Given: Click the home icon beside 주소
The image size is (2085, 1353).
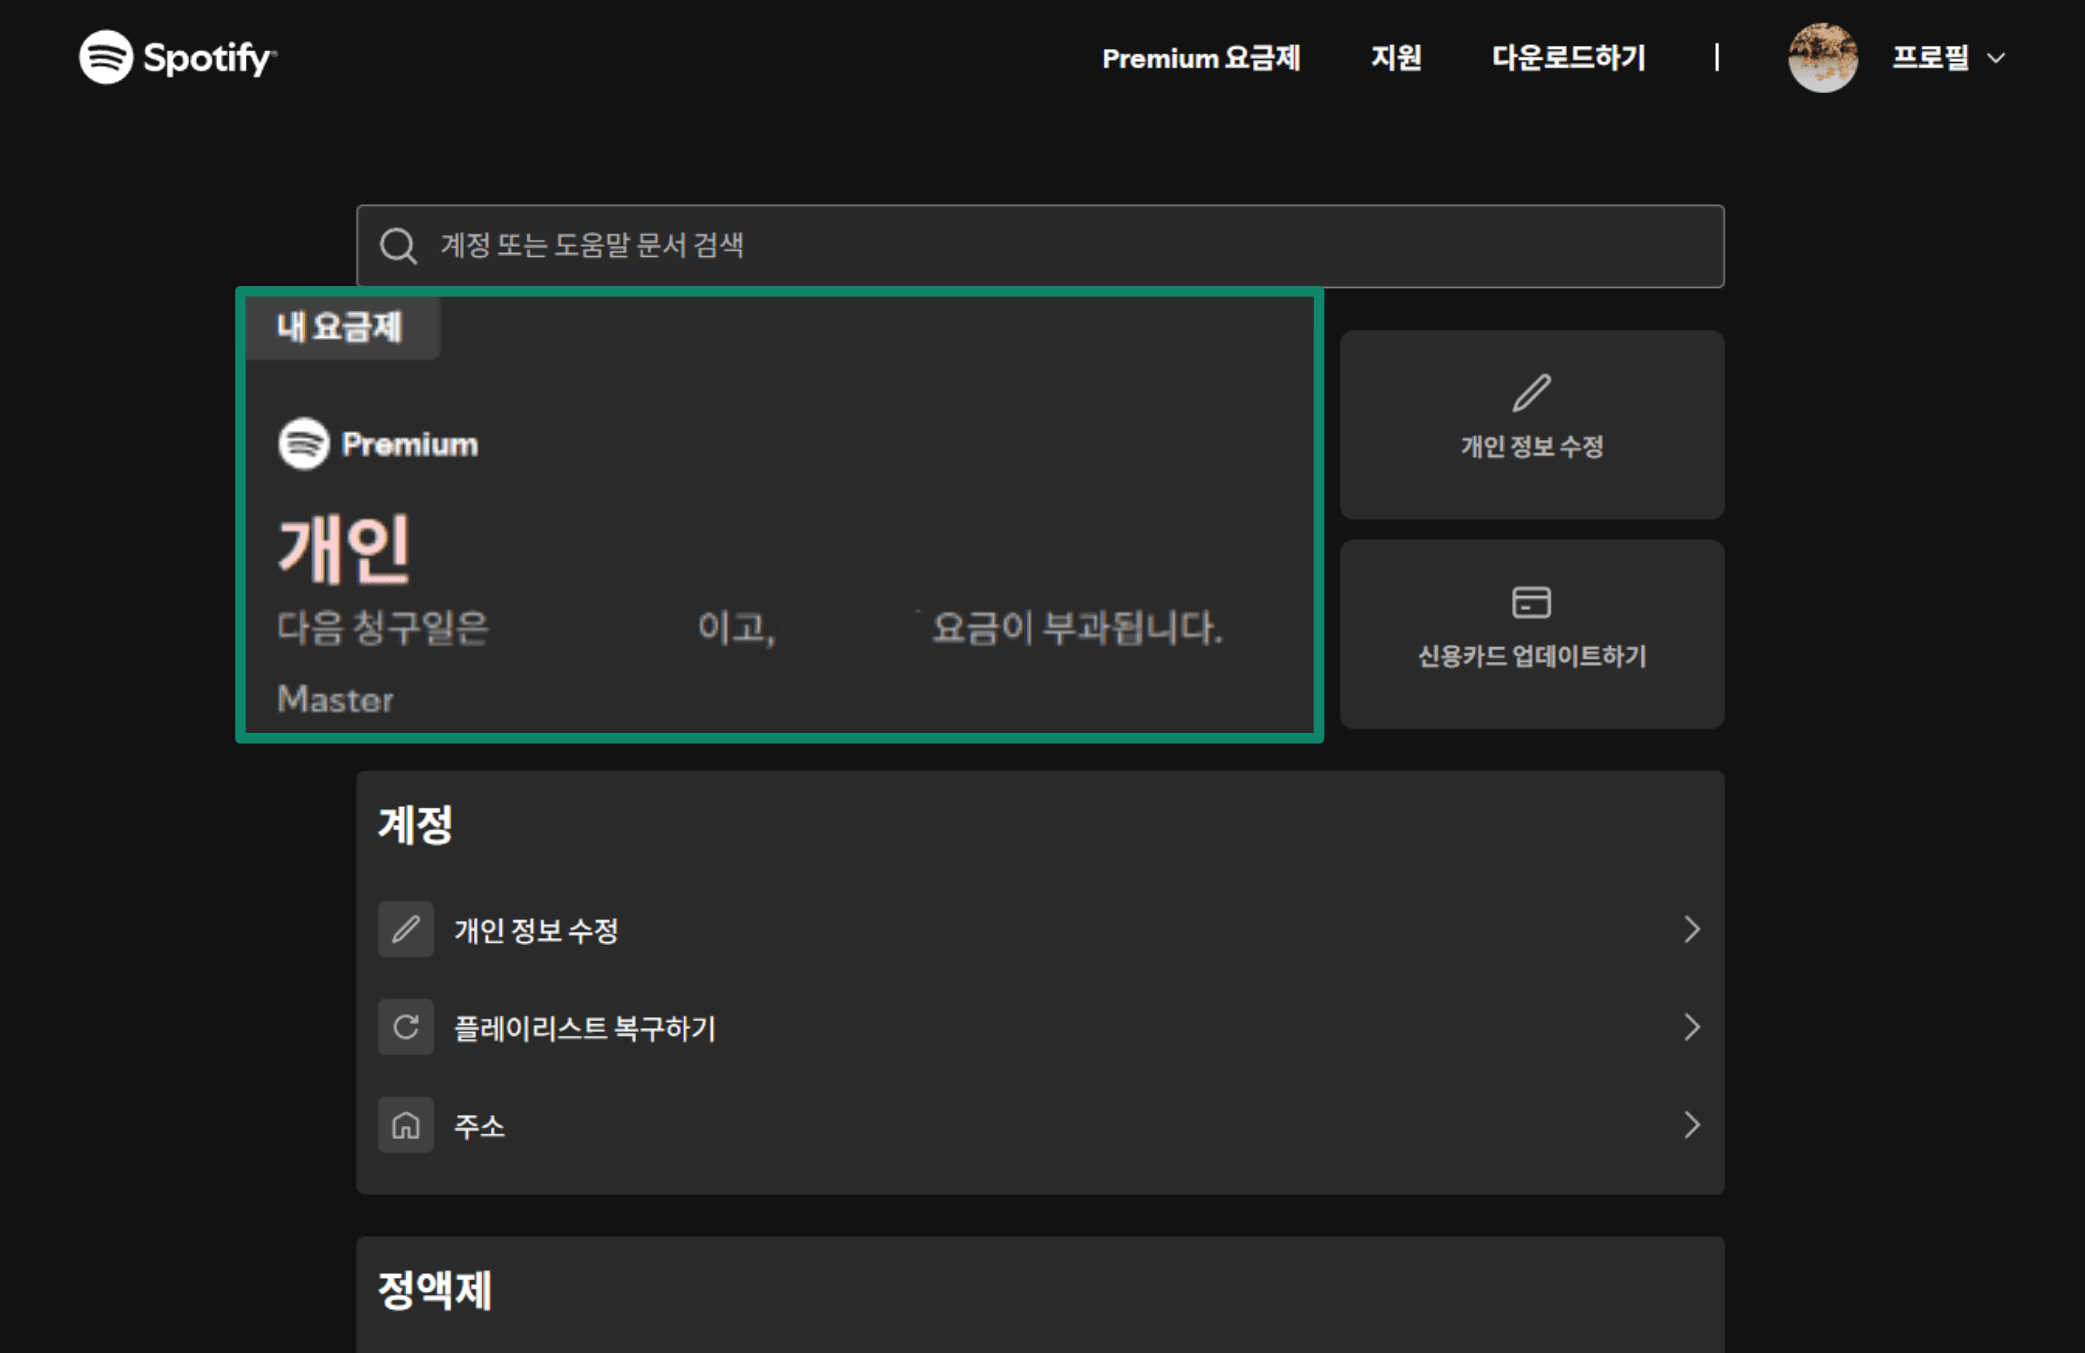Looking at the screenshot, I should (x=405, y=1126).
